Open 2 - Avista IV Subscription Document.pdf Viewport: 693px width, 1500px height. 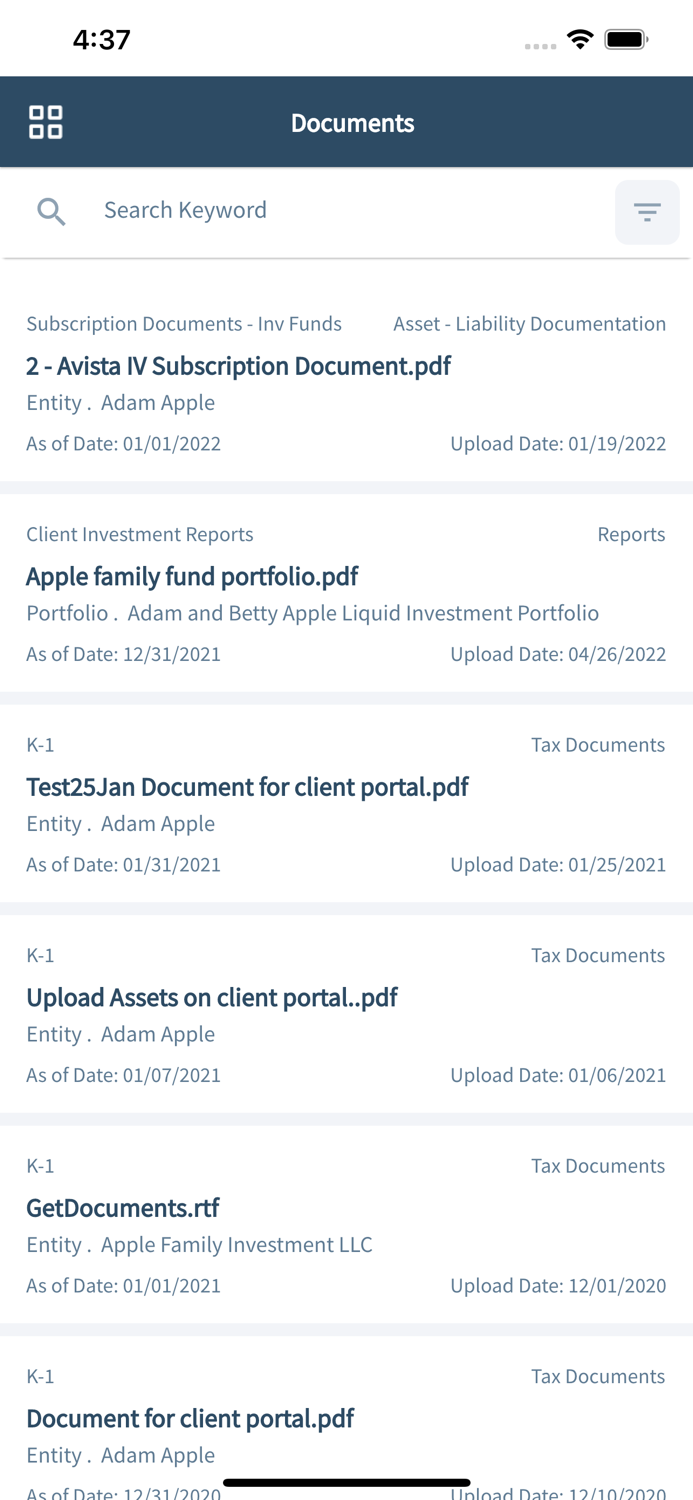[x=238, y=366]
